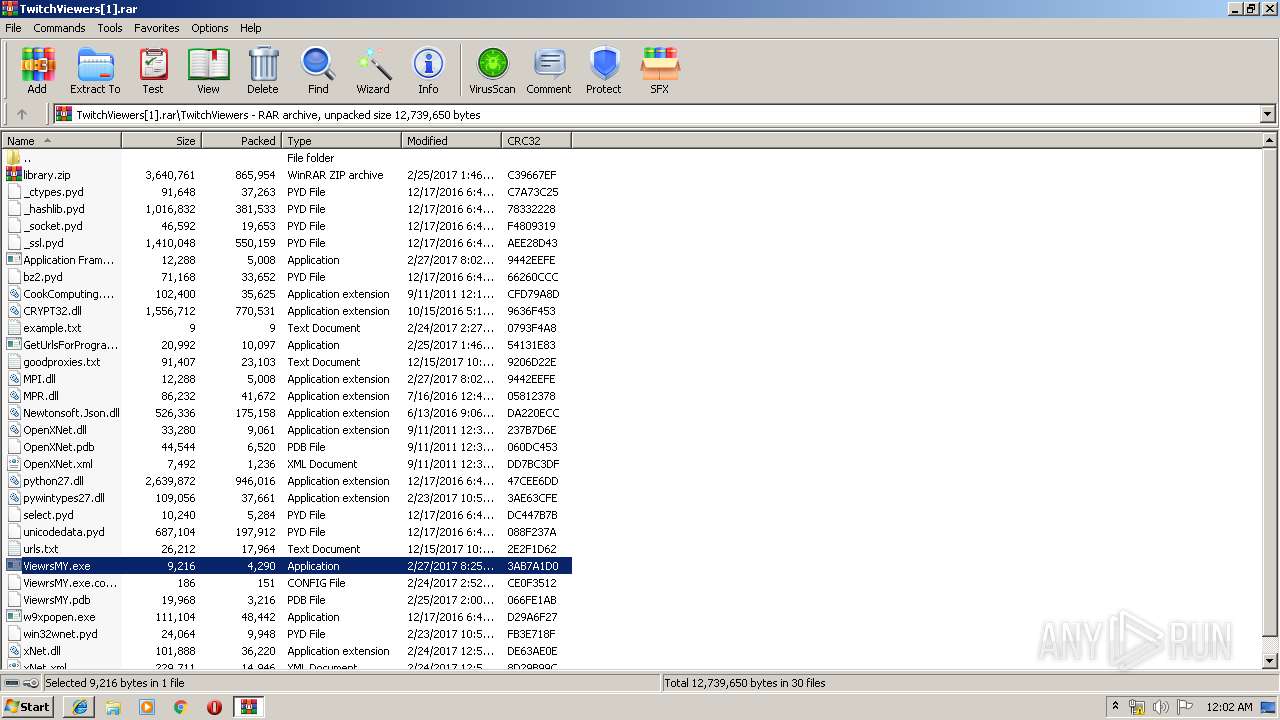Sort list by Size column header
This screenshot has height=720, width=1280.
[161, 141]
